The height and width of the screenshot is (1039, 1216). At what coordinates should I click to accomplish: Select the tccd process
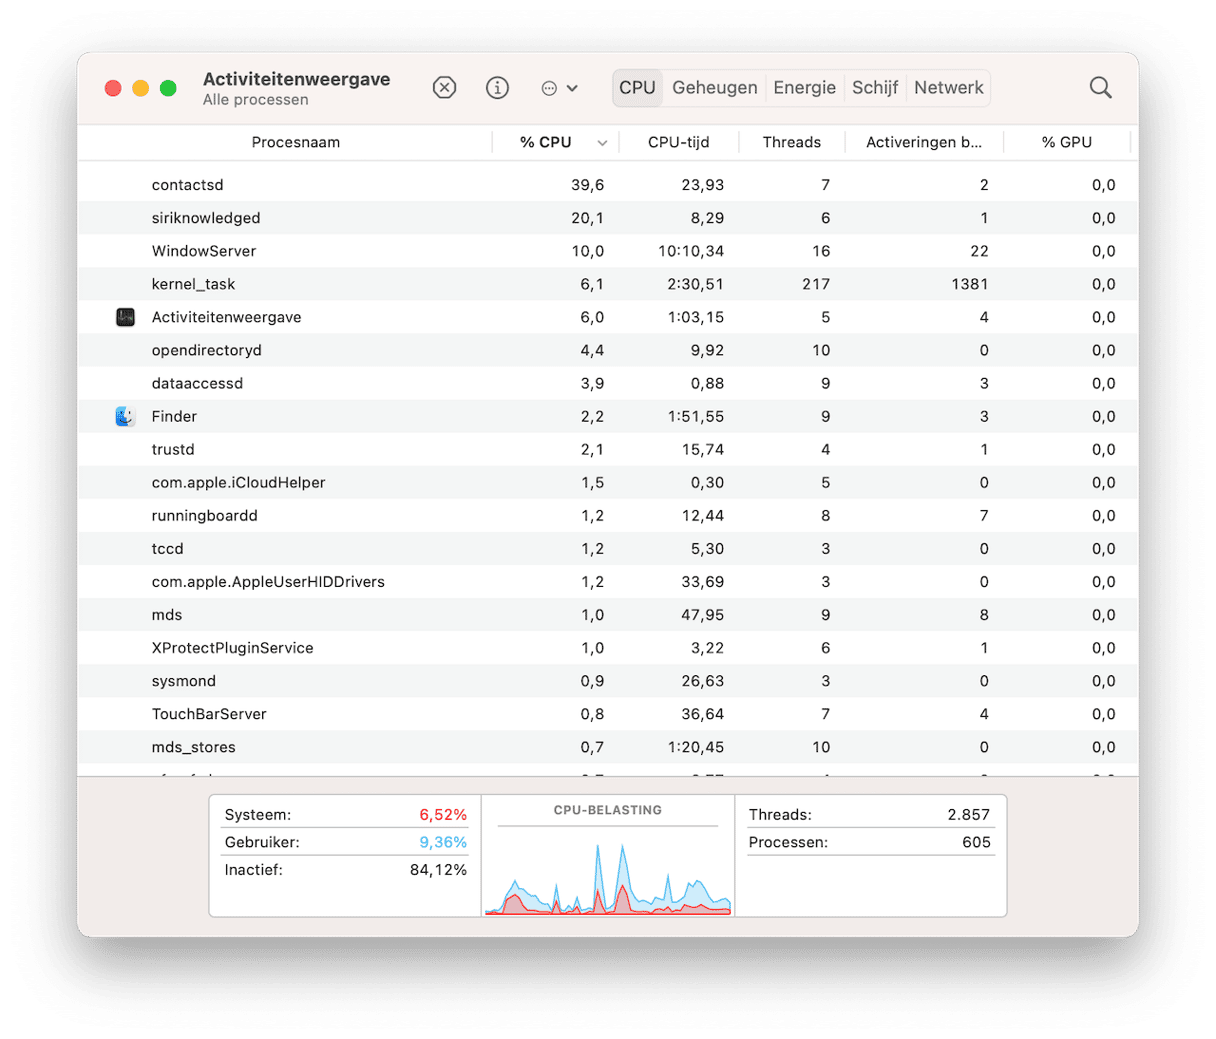pos(608,548)
